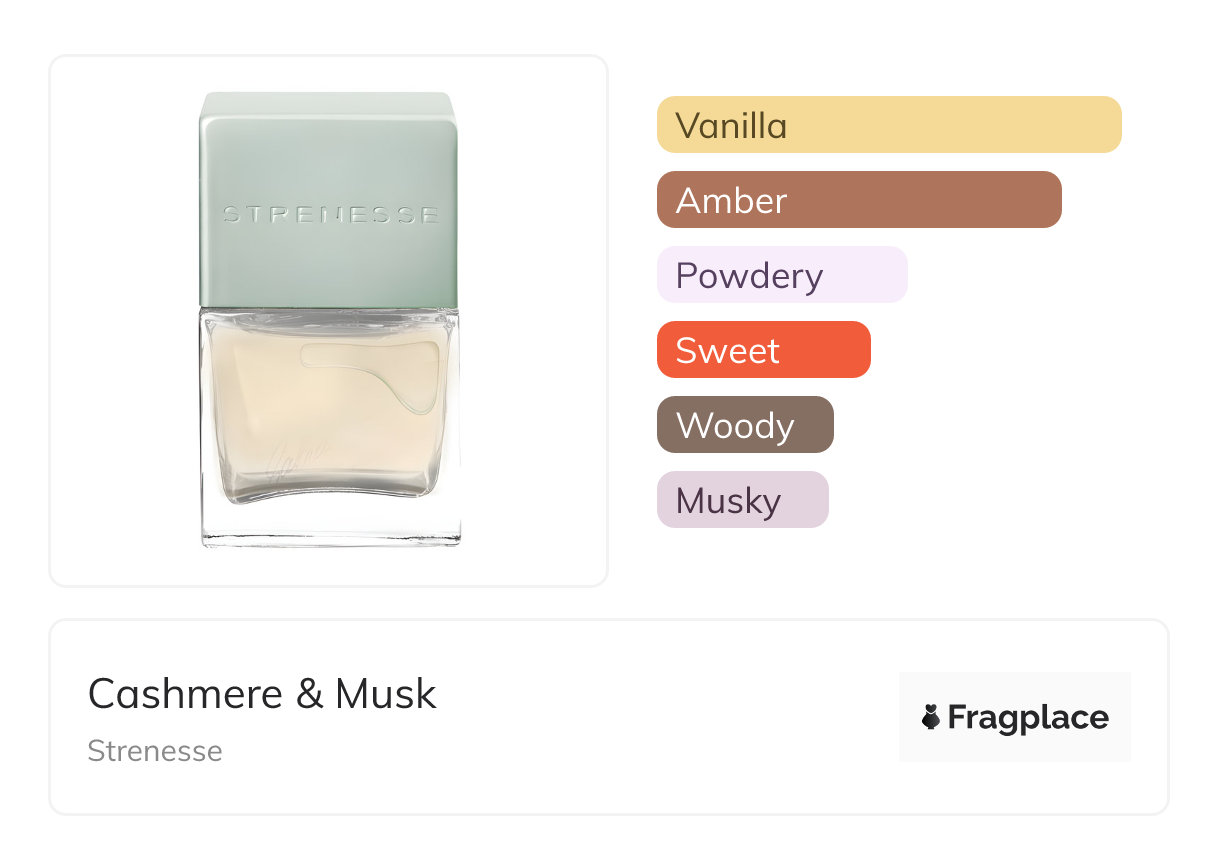Select the Amber accord bar
Viewport: 1218px width, 864px height.
click(858, 200)
